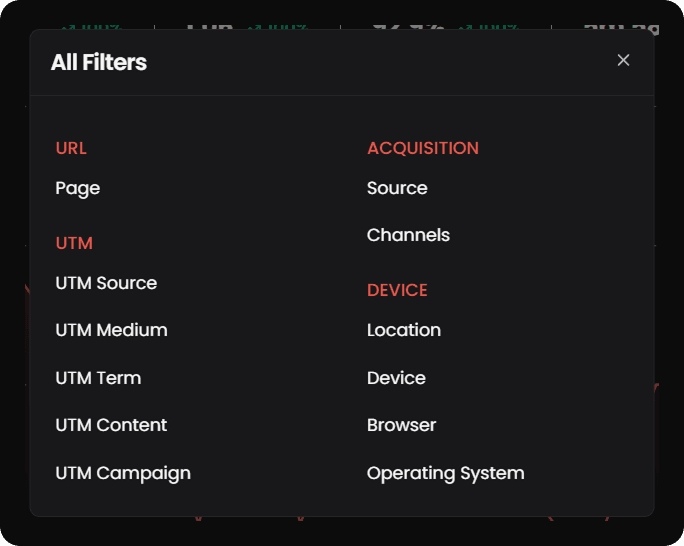
Task: Click the All Filters dialog title
Action: 99,62
